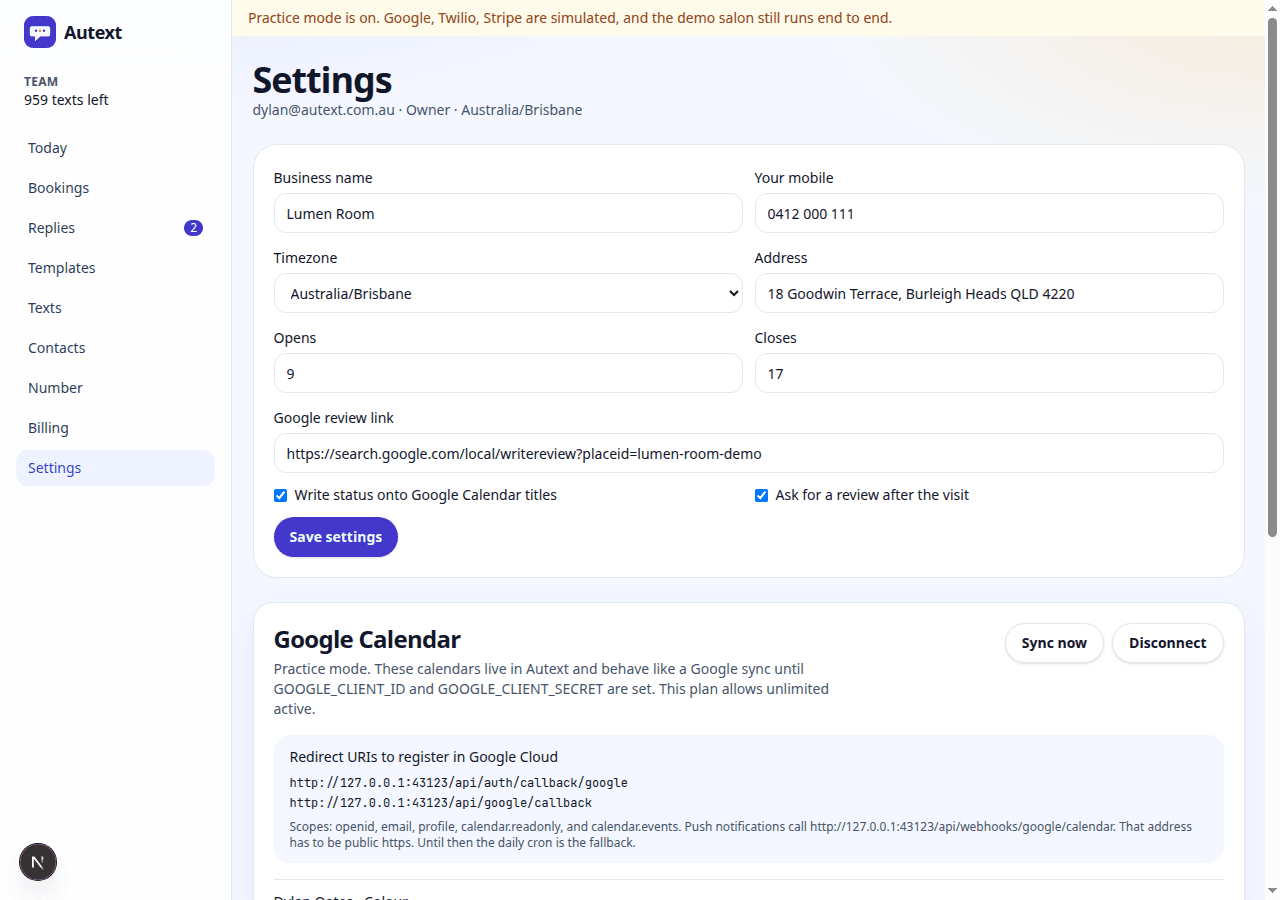This screenshot has width=1280, height=900.
Task: Edit the Address field
Action: coord(989,293)
